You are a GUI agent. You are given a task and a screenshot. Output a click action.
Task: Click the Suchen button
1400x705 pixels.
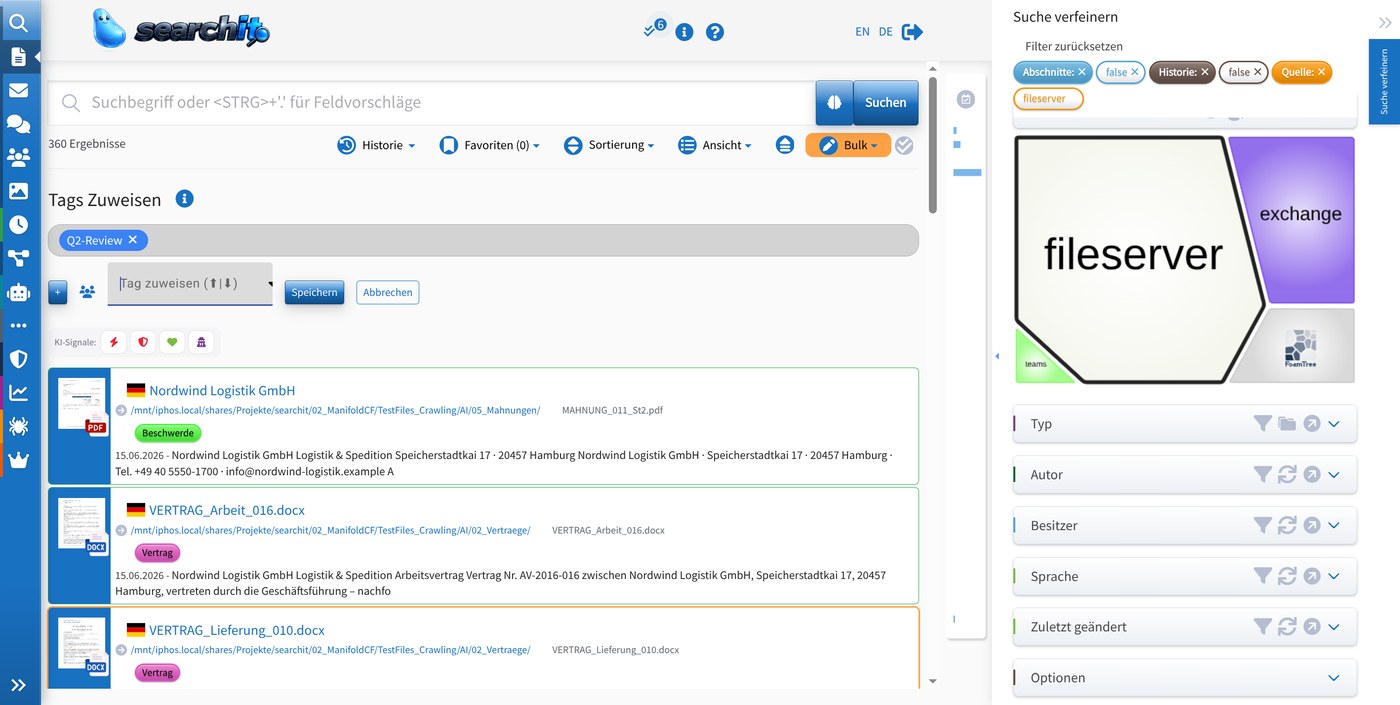886,102
